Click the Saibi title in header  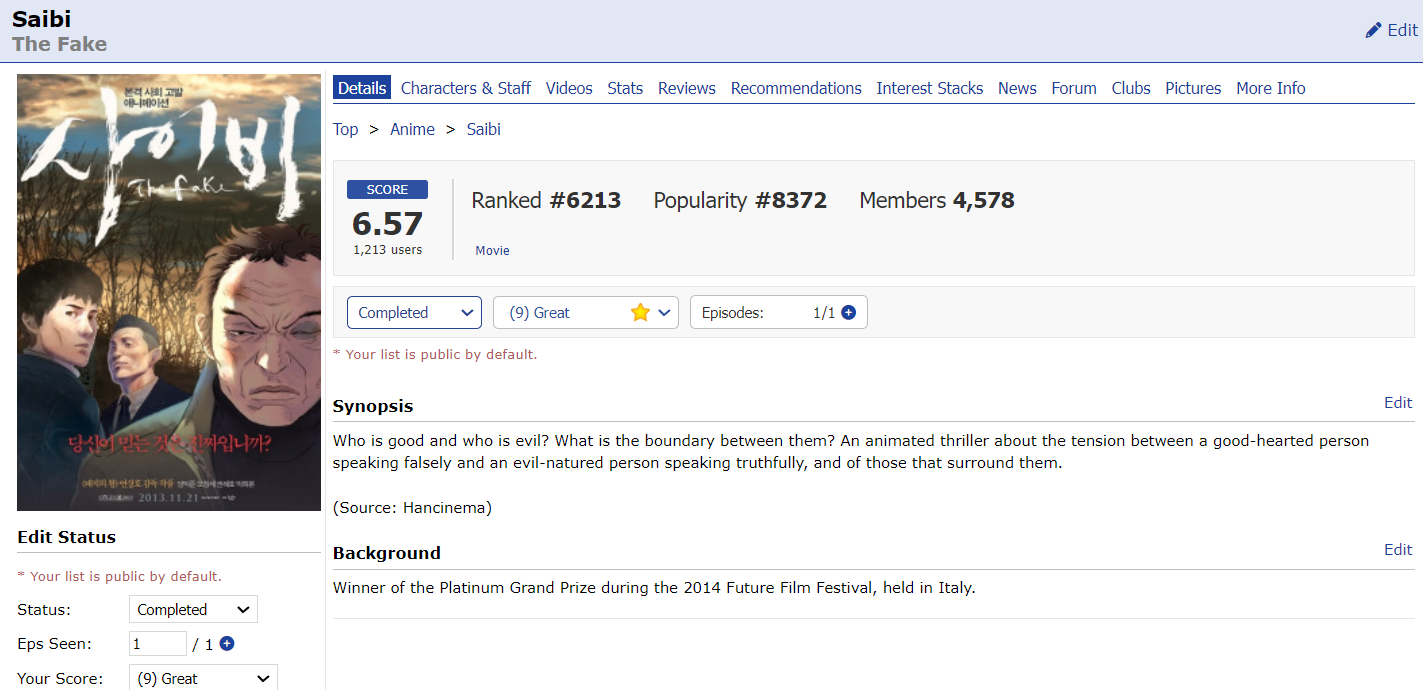tap(42, 19)
